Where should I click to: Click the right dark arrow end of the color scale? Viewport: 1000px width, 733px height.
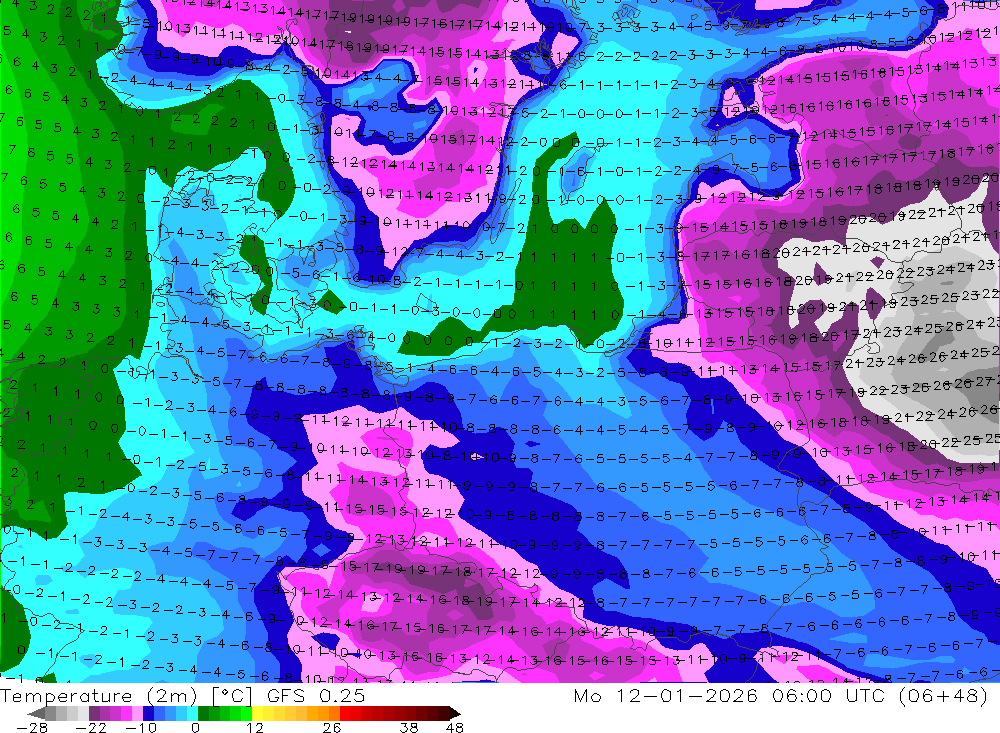click(x=454, y=713)
